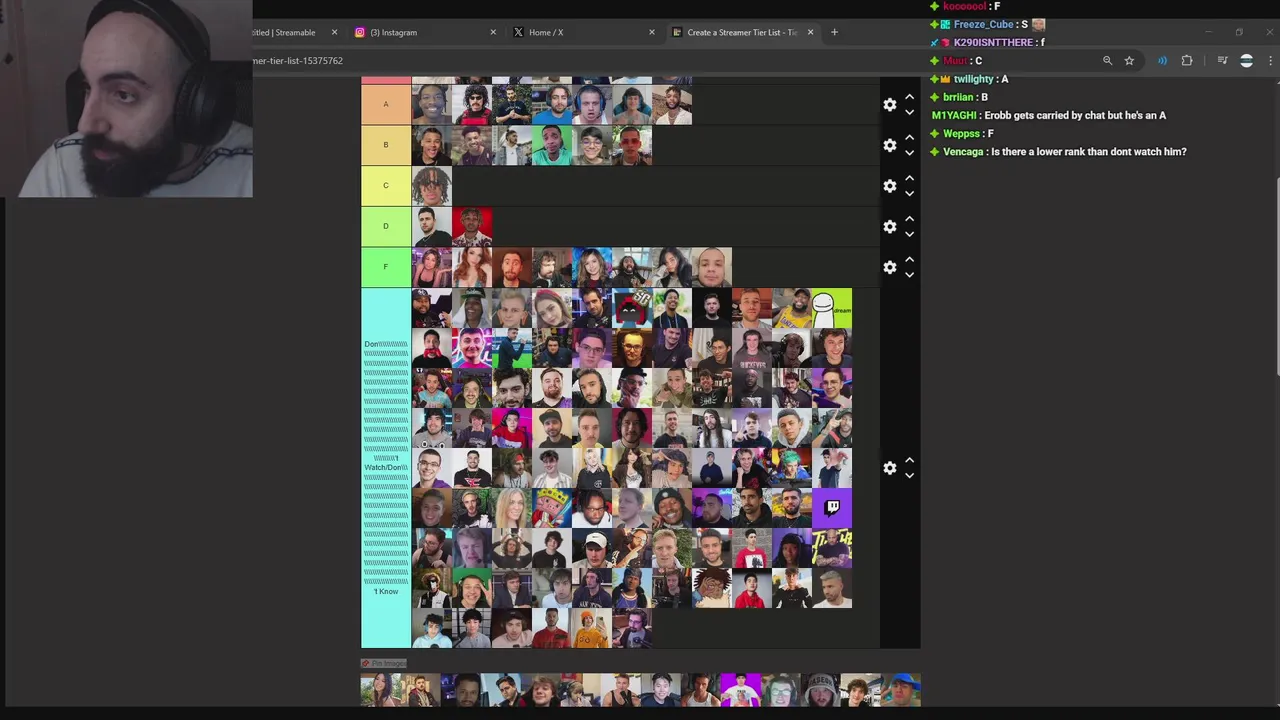Click the K290ISNTTHERE username in chat

[993, 43]
